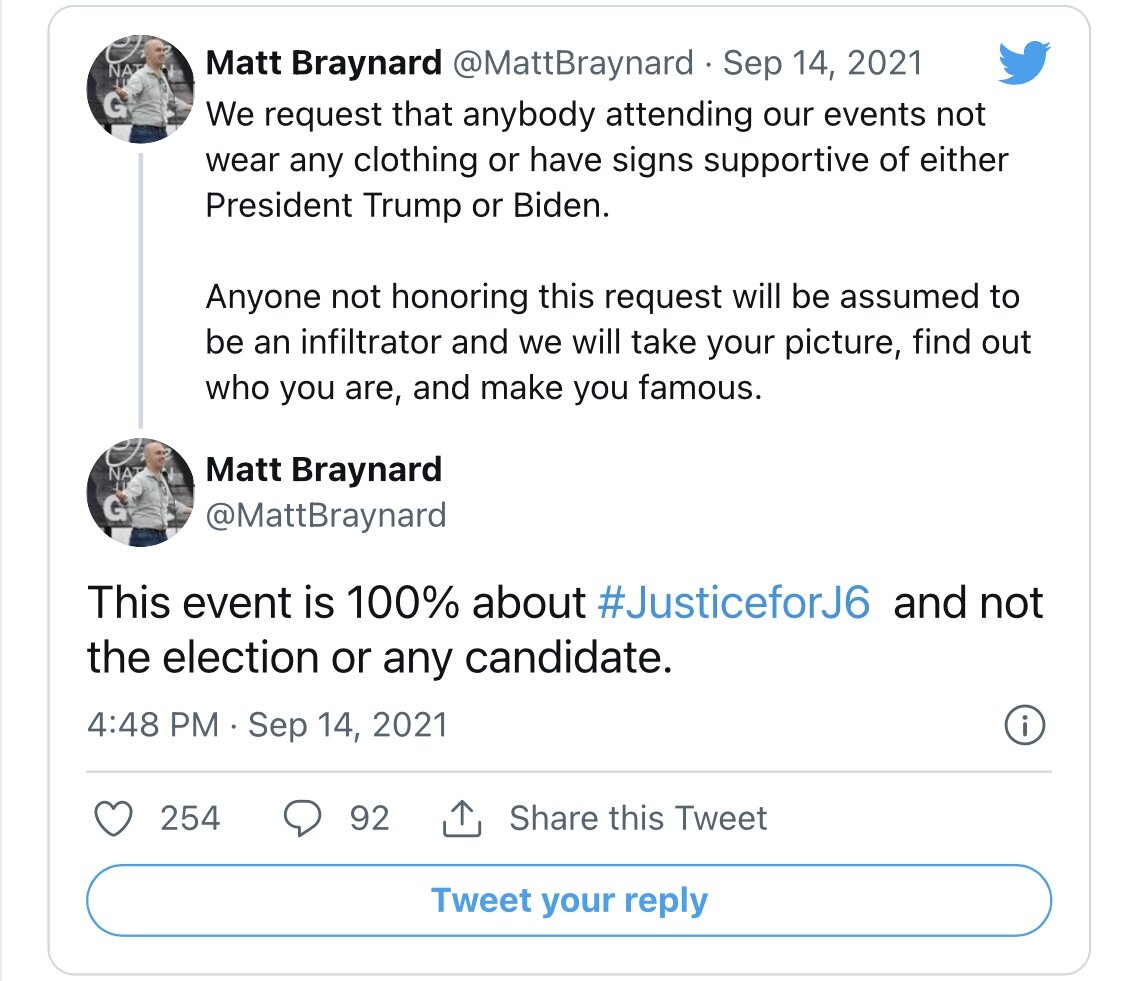
Task: Click the text "This event is 100% about"
Action: pos(336,603)
